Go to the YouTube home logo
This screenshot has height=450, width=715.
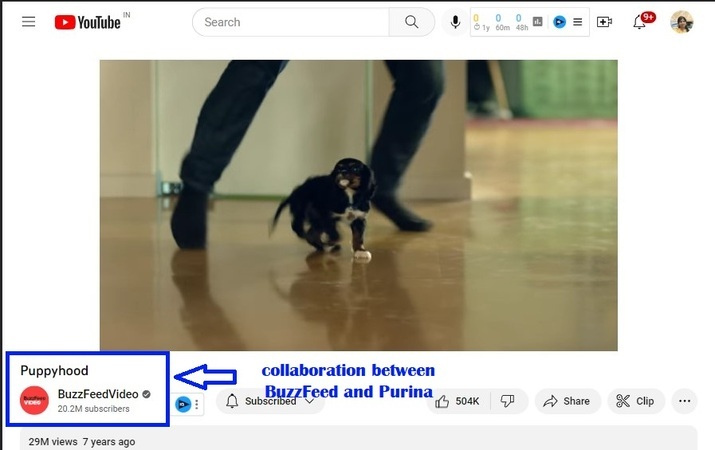[x=88, y=22]
